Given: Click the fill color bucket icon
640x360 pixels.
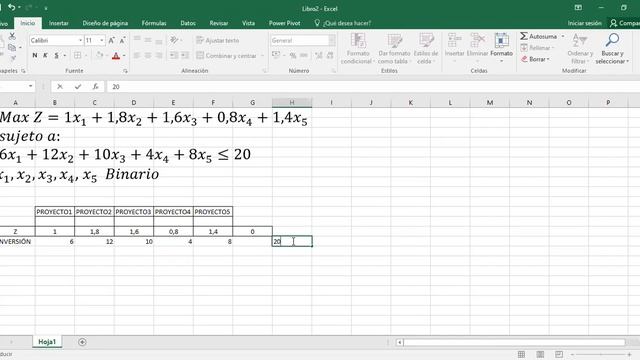Looking at the screenshot, I should (x=99, y=55).
